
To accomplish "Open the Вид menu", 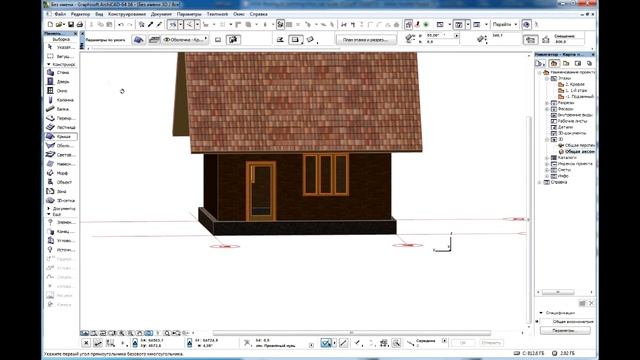I will point(99,14).
